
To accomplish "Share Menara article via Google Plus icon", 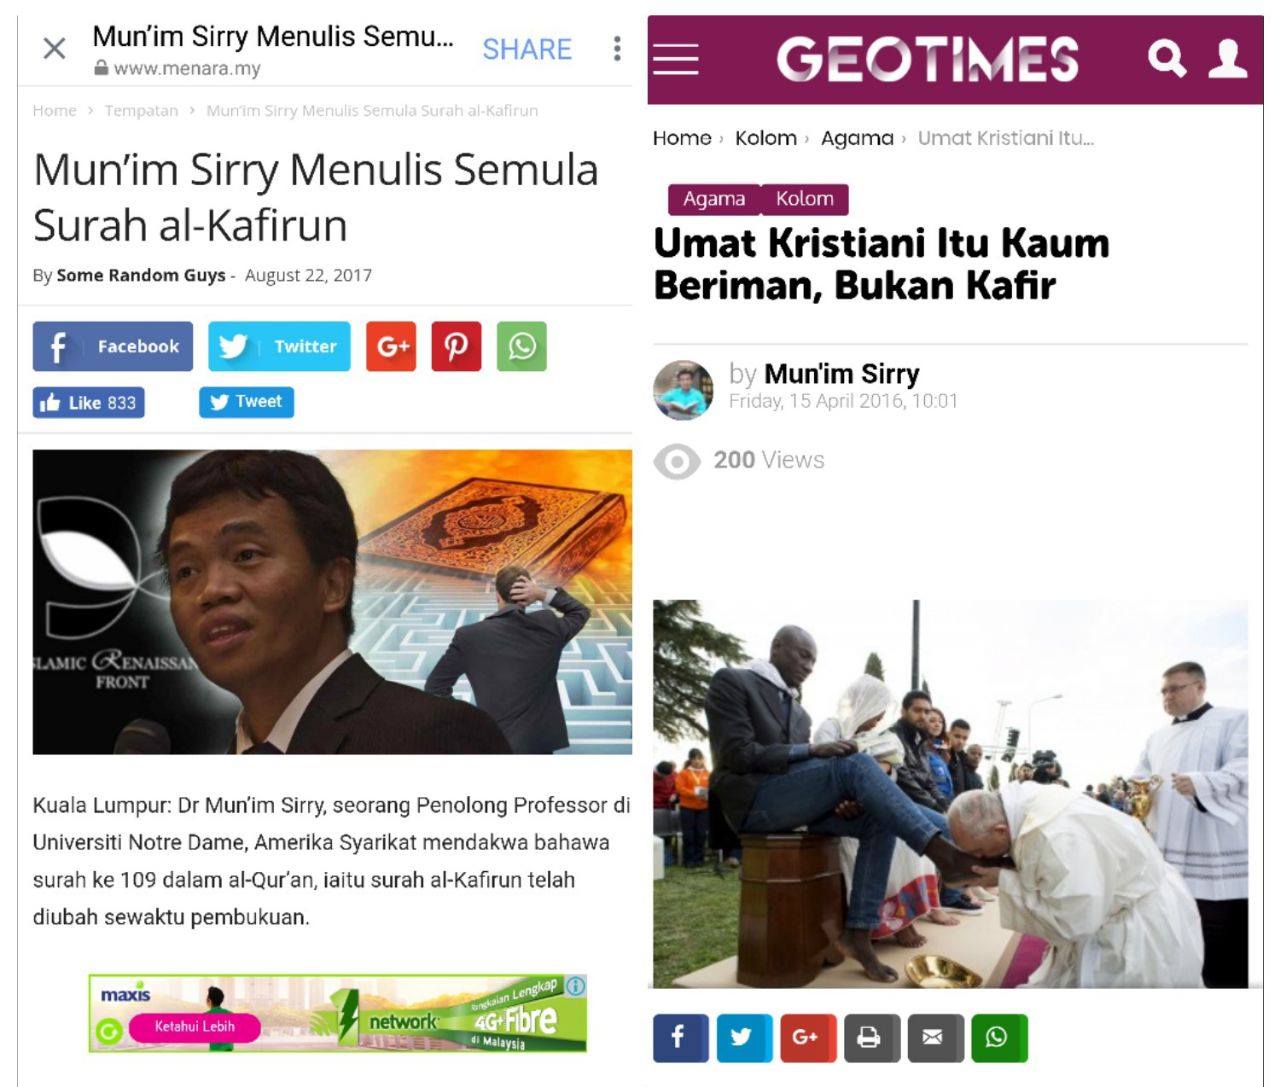I will pyautogui.click(x=391, y=346).
